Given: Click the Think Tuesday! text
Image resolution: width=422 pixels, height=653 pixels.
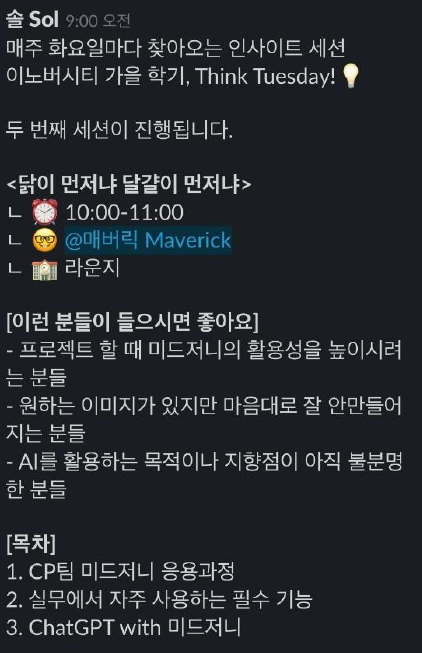Looking at the screenshot, I should (265, 76).
